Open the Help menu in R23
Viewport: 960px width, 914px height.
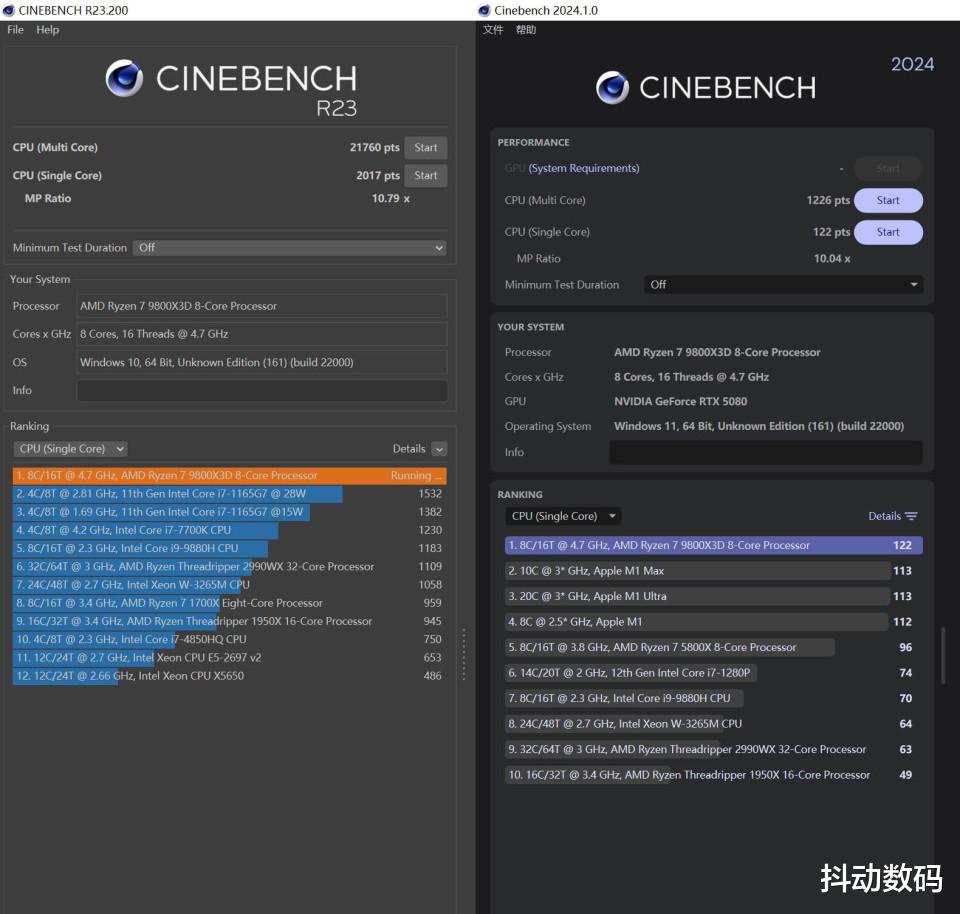pyautogui.click(x=48, y=30)
